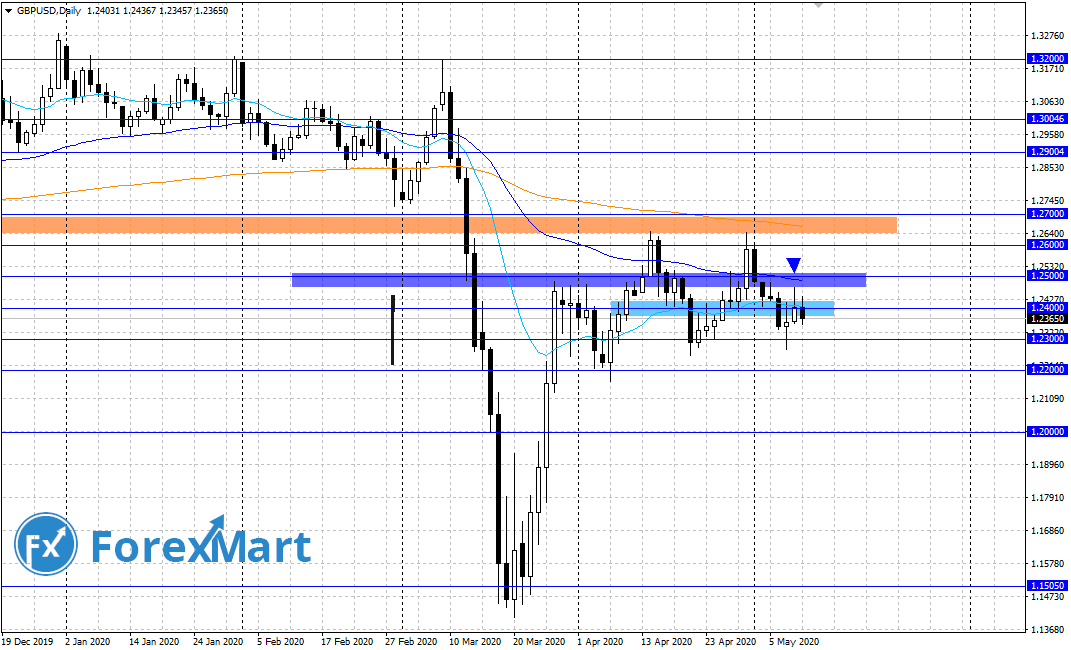Click the 1.20000 price level label
Image resolution: width=1071 pixels, height=650 pixels.
pyautogui.click(x=1045, y=432)
